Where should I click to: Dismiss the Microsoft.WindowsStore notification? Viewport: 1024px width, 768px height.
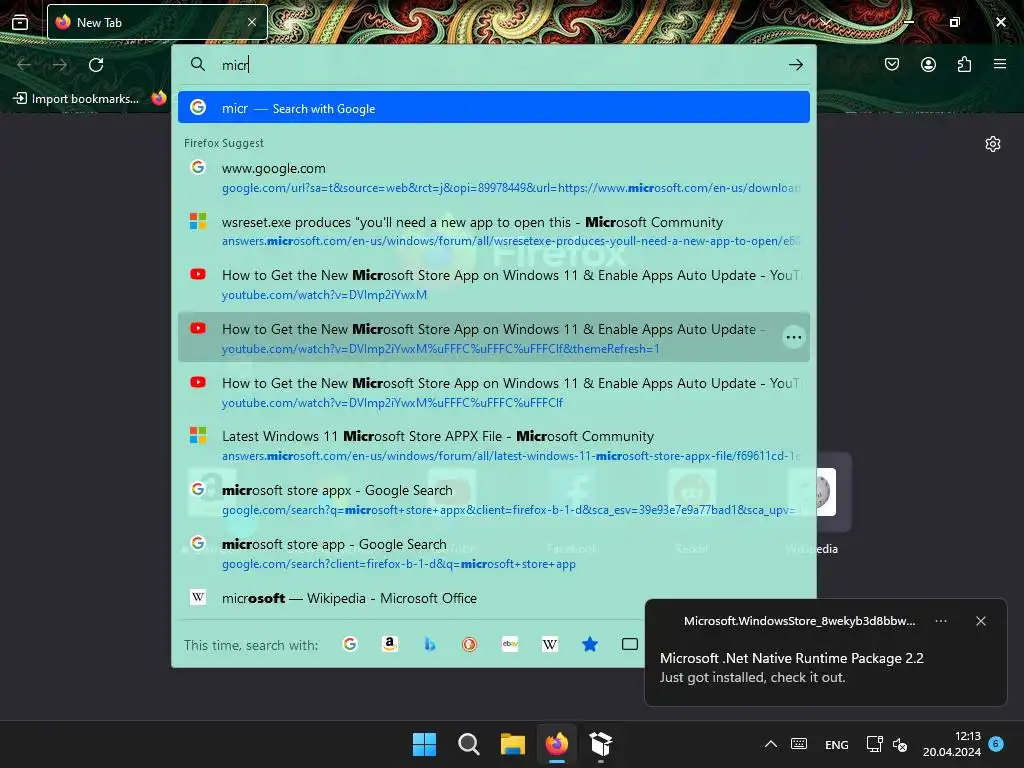(981, 621)
